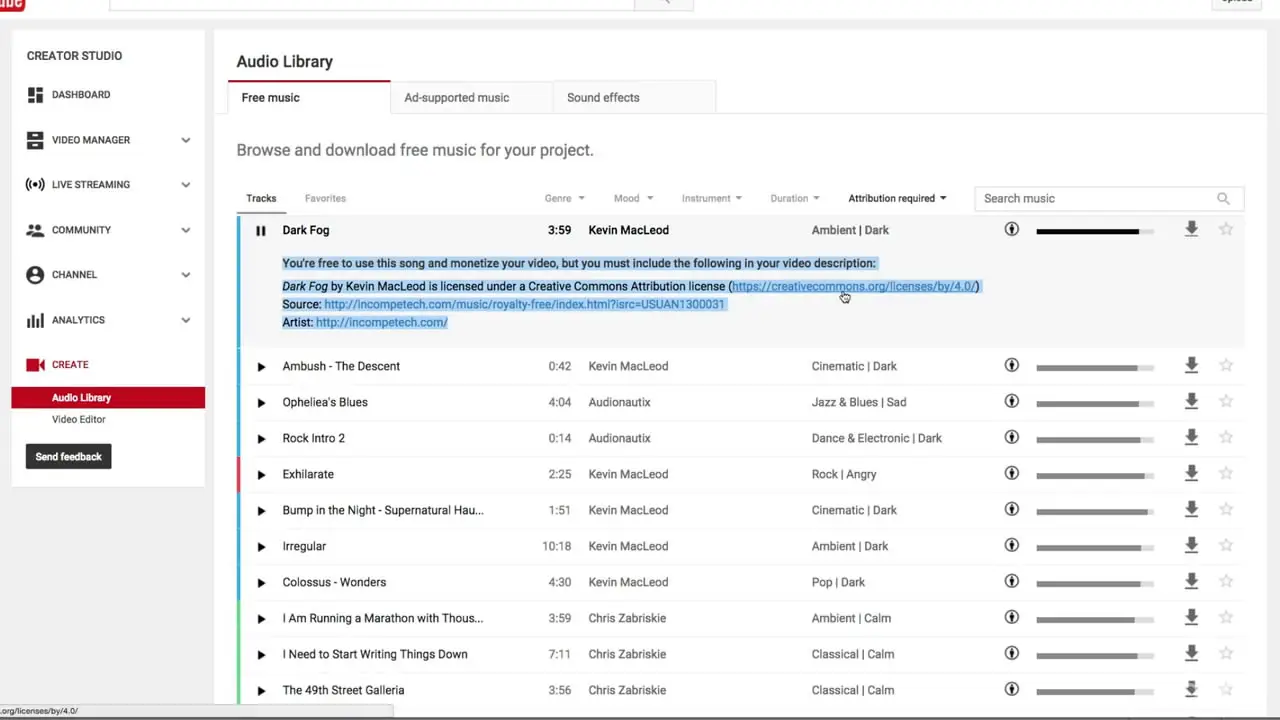
Task: Open the Genre filter dropdown
Action: click(564, 198)
